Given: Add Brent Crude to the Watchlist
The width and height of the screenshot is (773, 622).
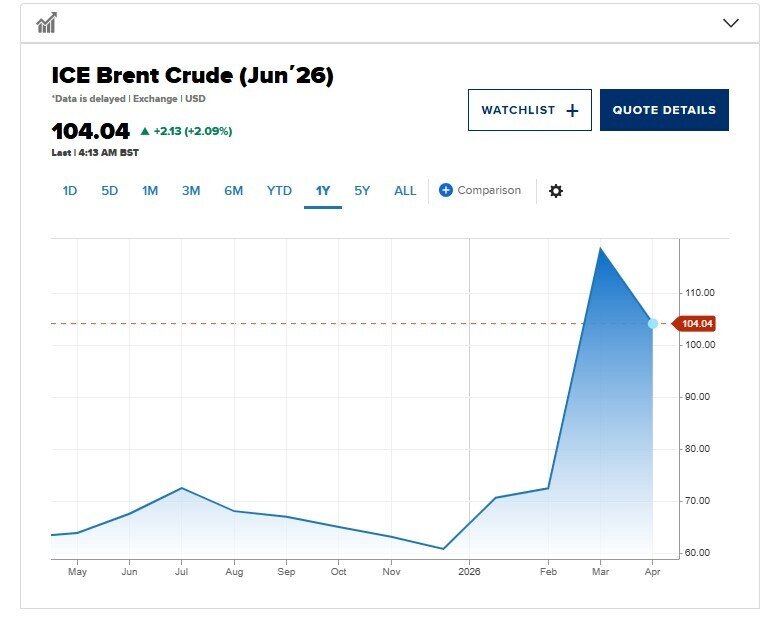Looking at the screenshot, I should 529,110.
